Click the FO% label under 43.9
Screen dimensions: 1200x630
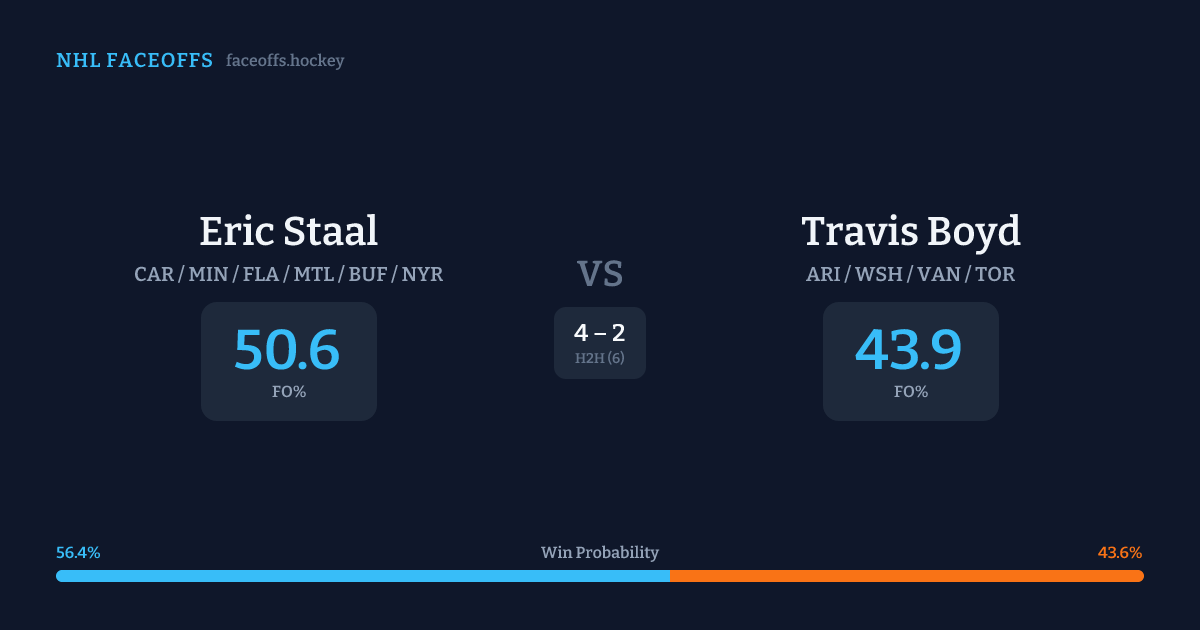910,392
